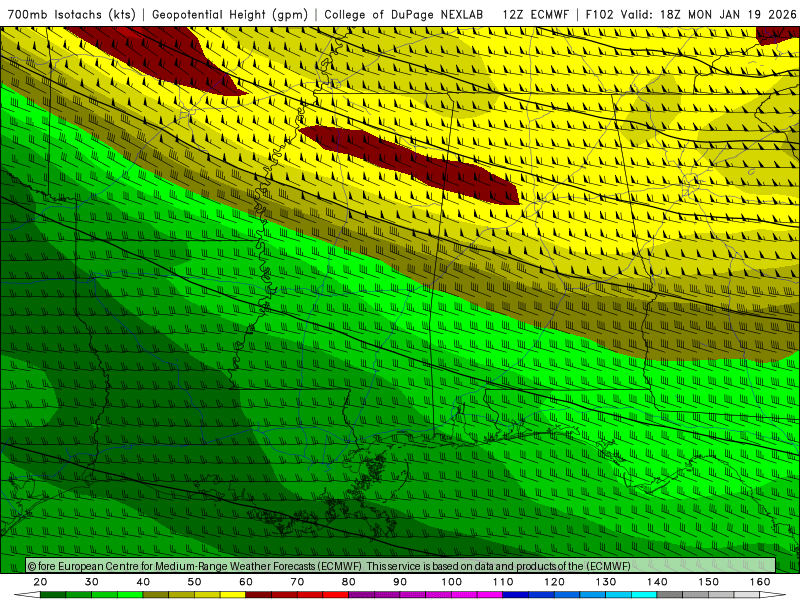This screenshot has width=800, height=600.
Task: Click the colorbar label "140"
Action: (x=657, y=582)
